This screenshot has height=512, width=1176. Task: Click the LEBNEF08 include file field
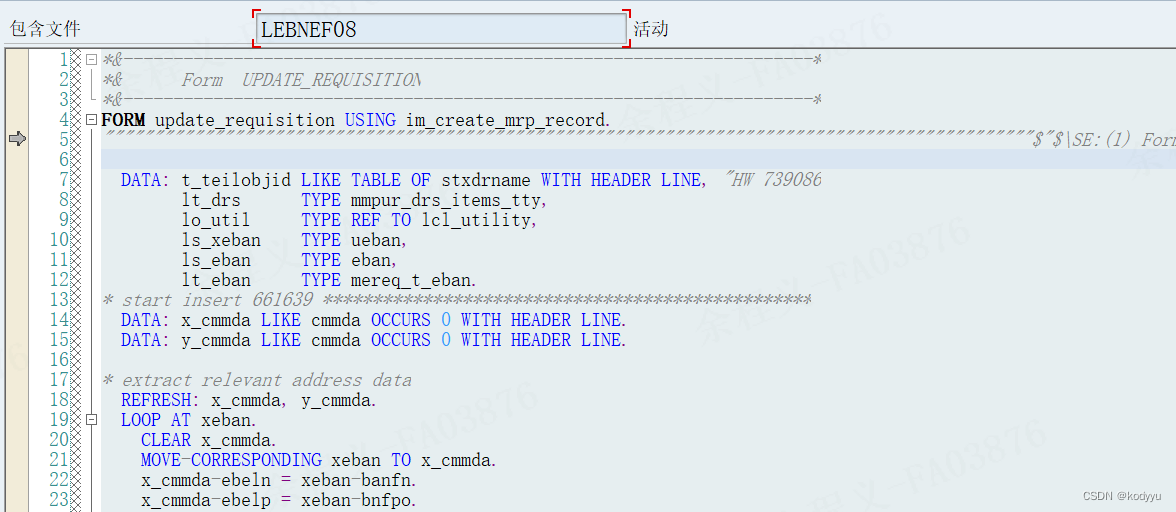[x=441, y=28]
